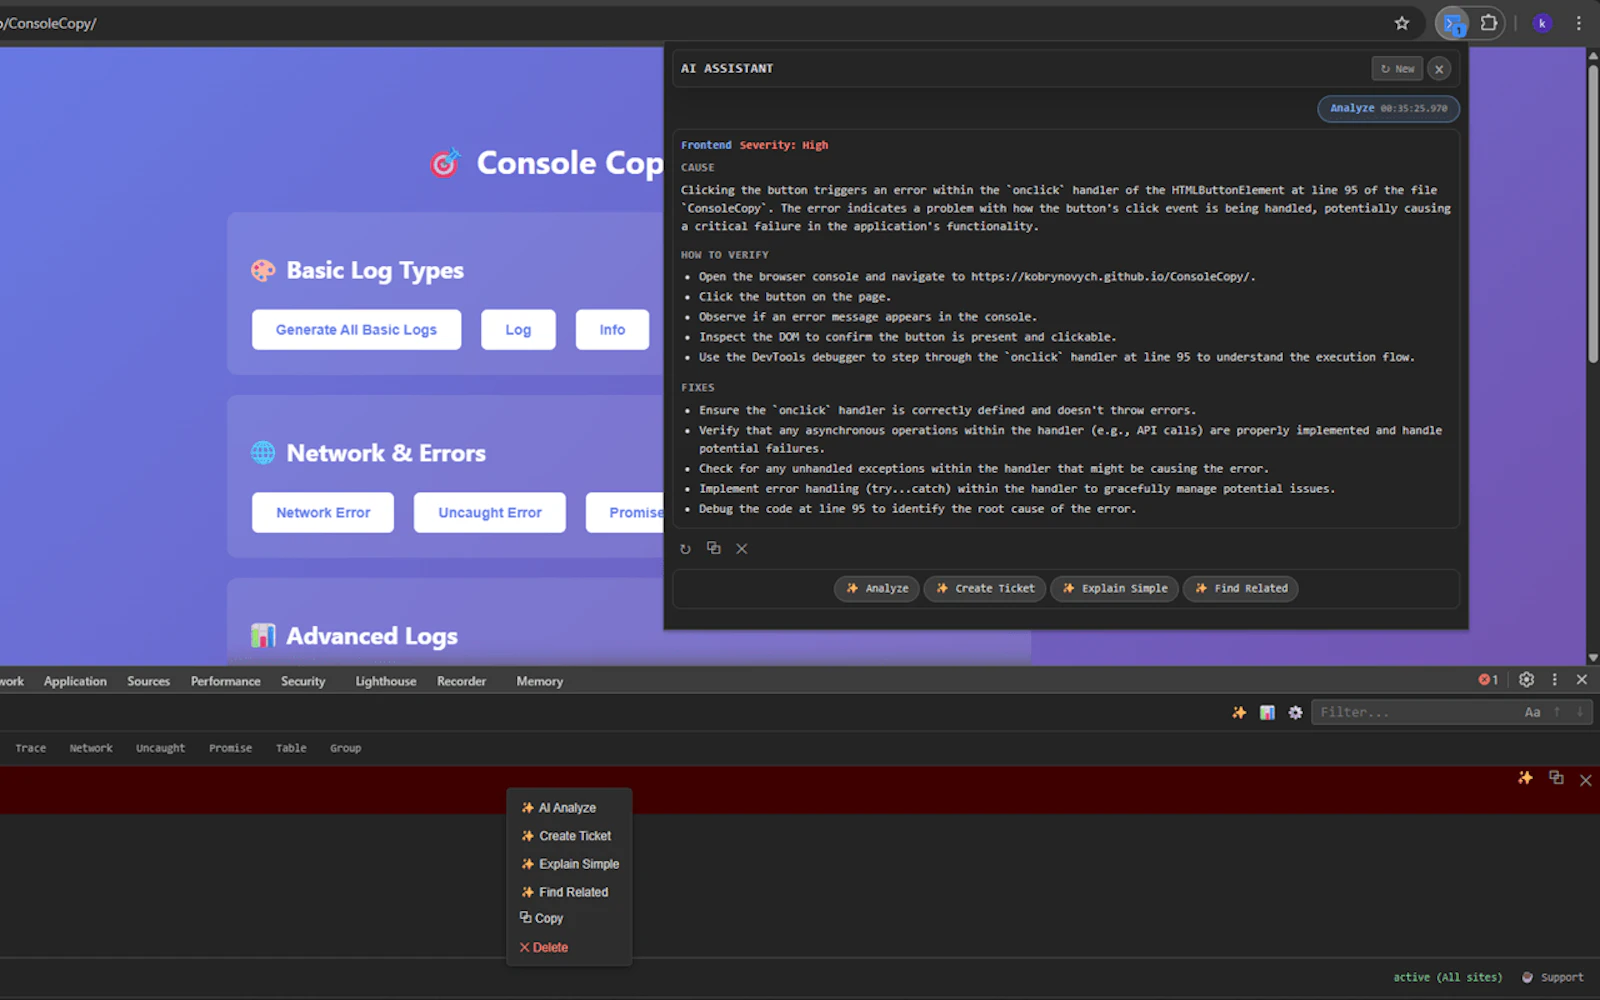Select the Table filter tab
Screen dimensions: 1600x1000
pos(291,748)
